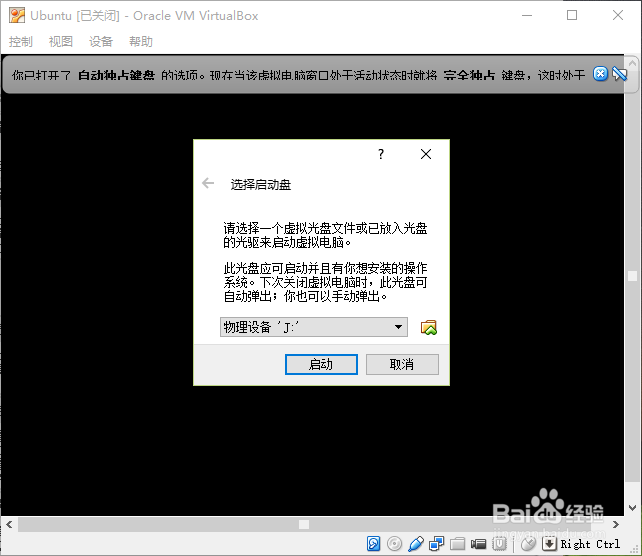Click the vertical scrollbar down arrow

point(633,508)
